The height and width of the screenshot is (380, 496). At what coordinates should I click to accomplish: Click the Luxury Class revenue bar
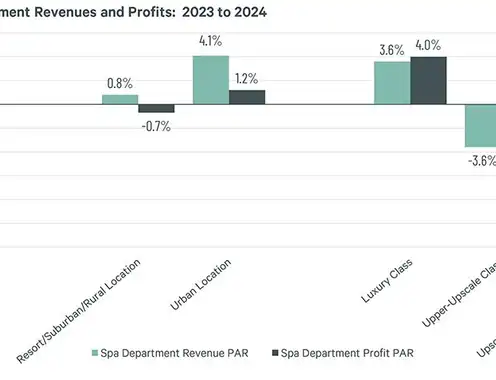pyautogui.click(x=392, y=83)
